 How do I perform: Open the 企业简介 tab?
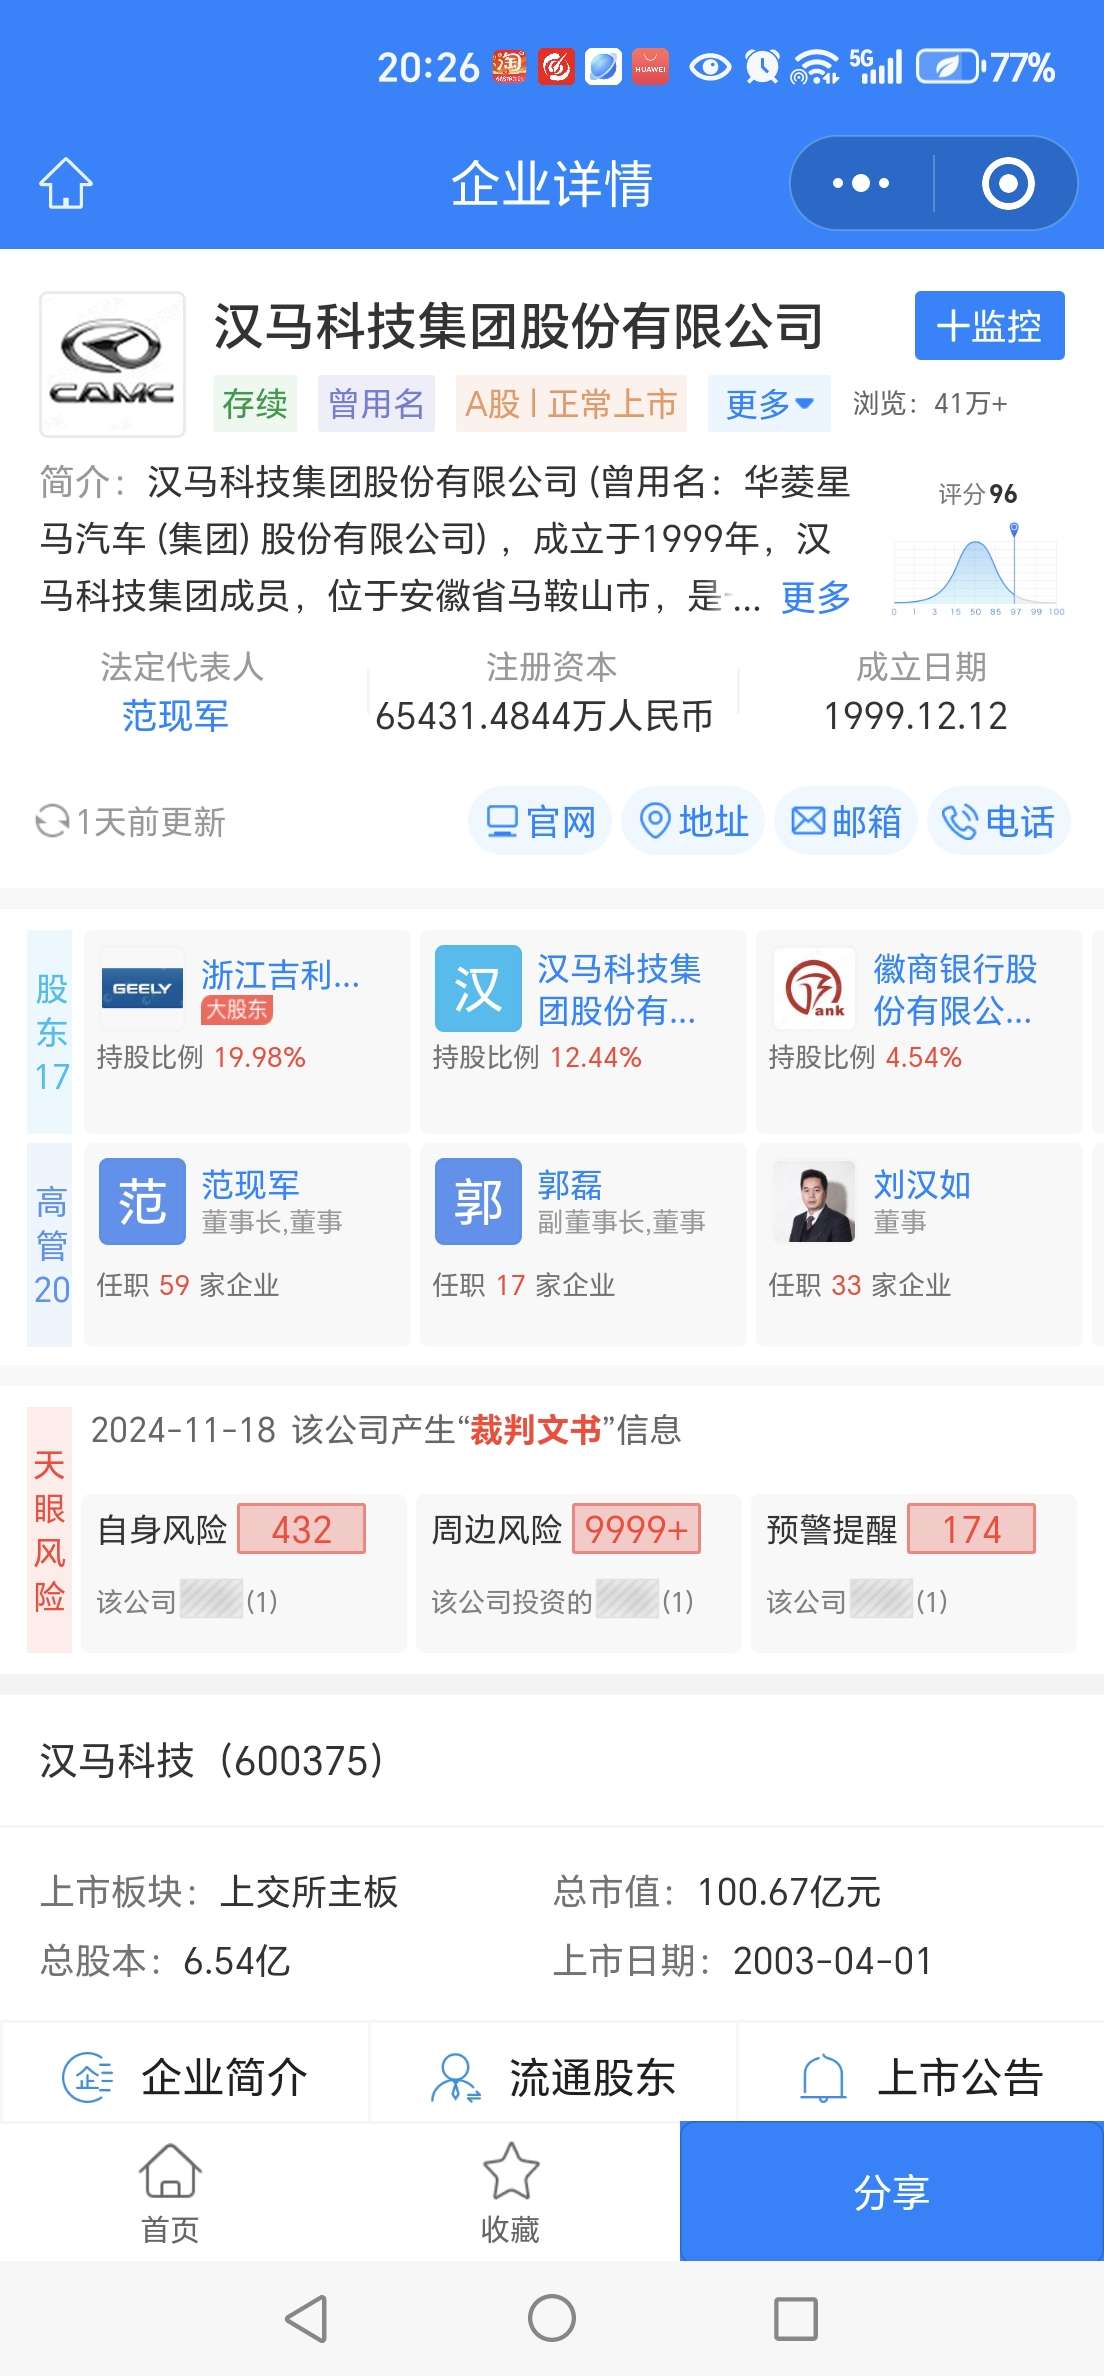(185, 2077)
